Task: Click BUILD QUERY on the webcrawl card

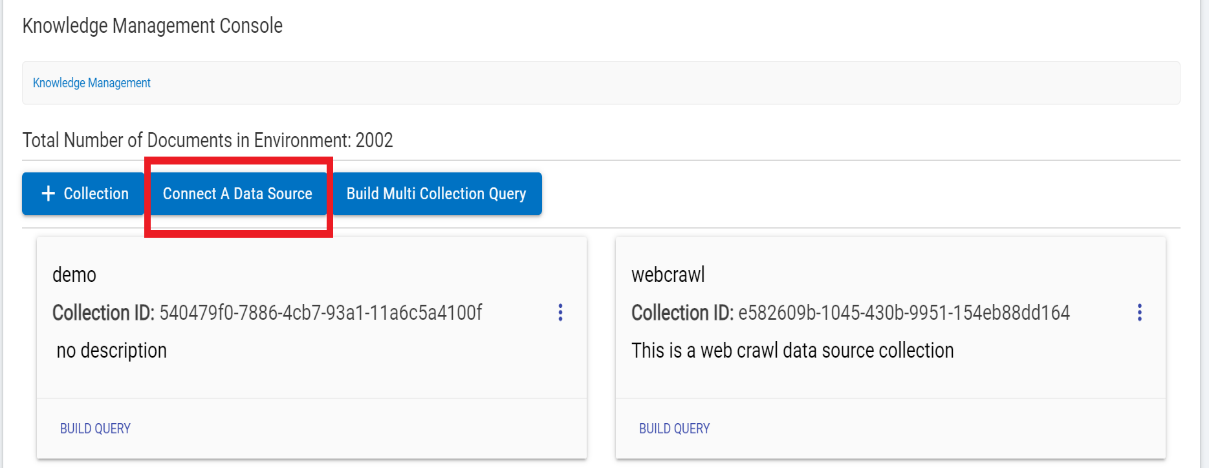Action: [x=674, y=428]
